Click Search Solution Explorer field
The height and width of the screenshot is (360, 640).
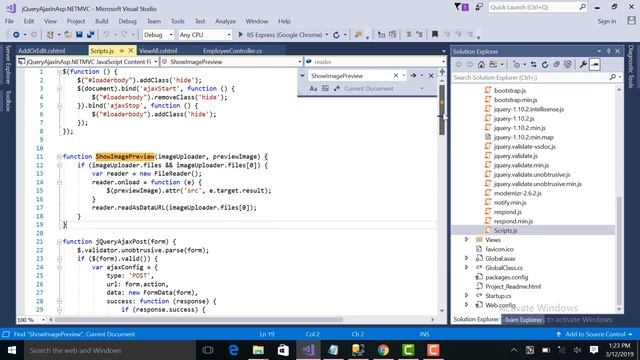(x=537, y=77)
